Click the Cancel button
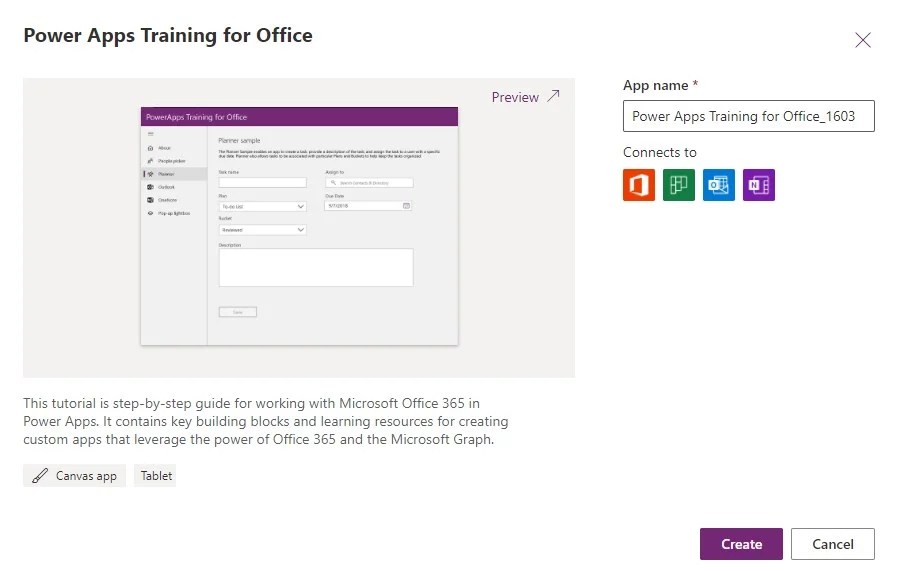The image size is (897, 571). pos(832,544)
